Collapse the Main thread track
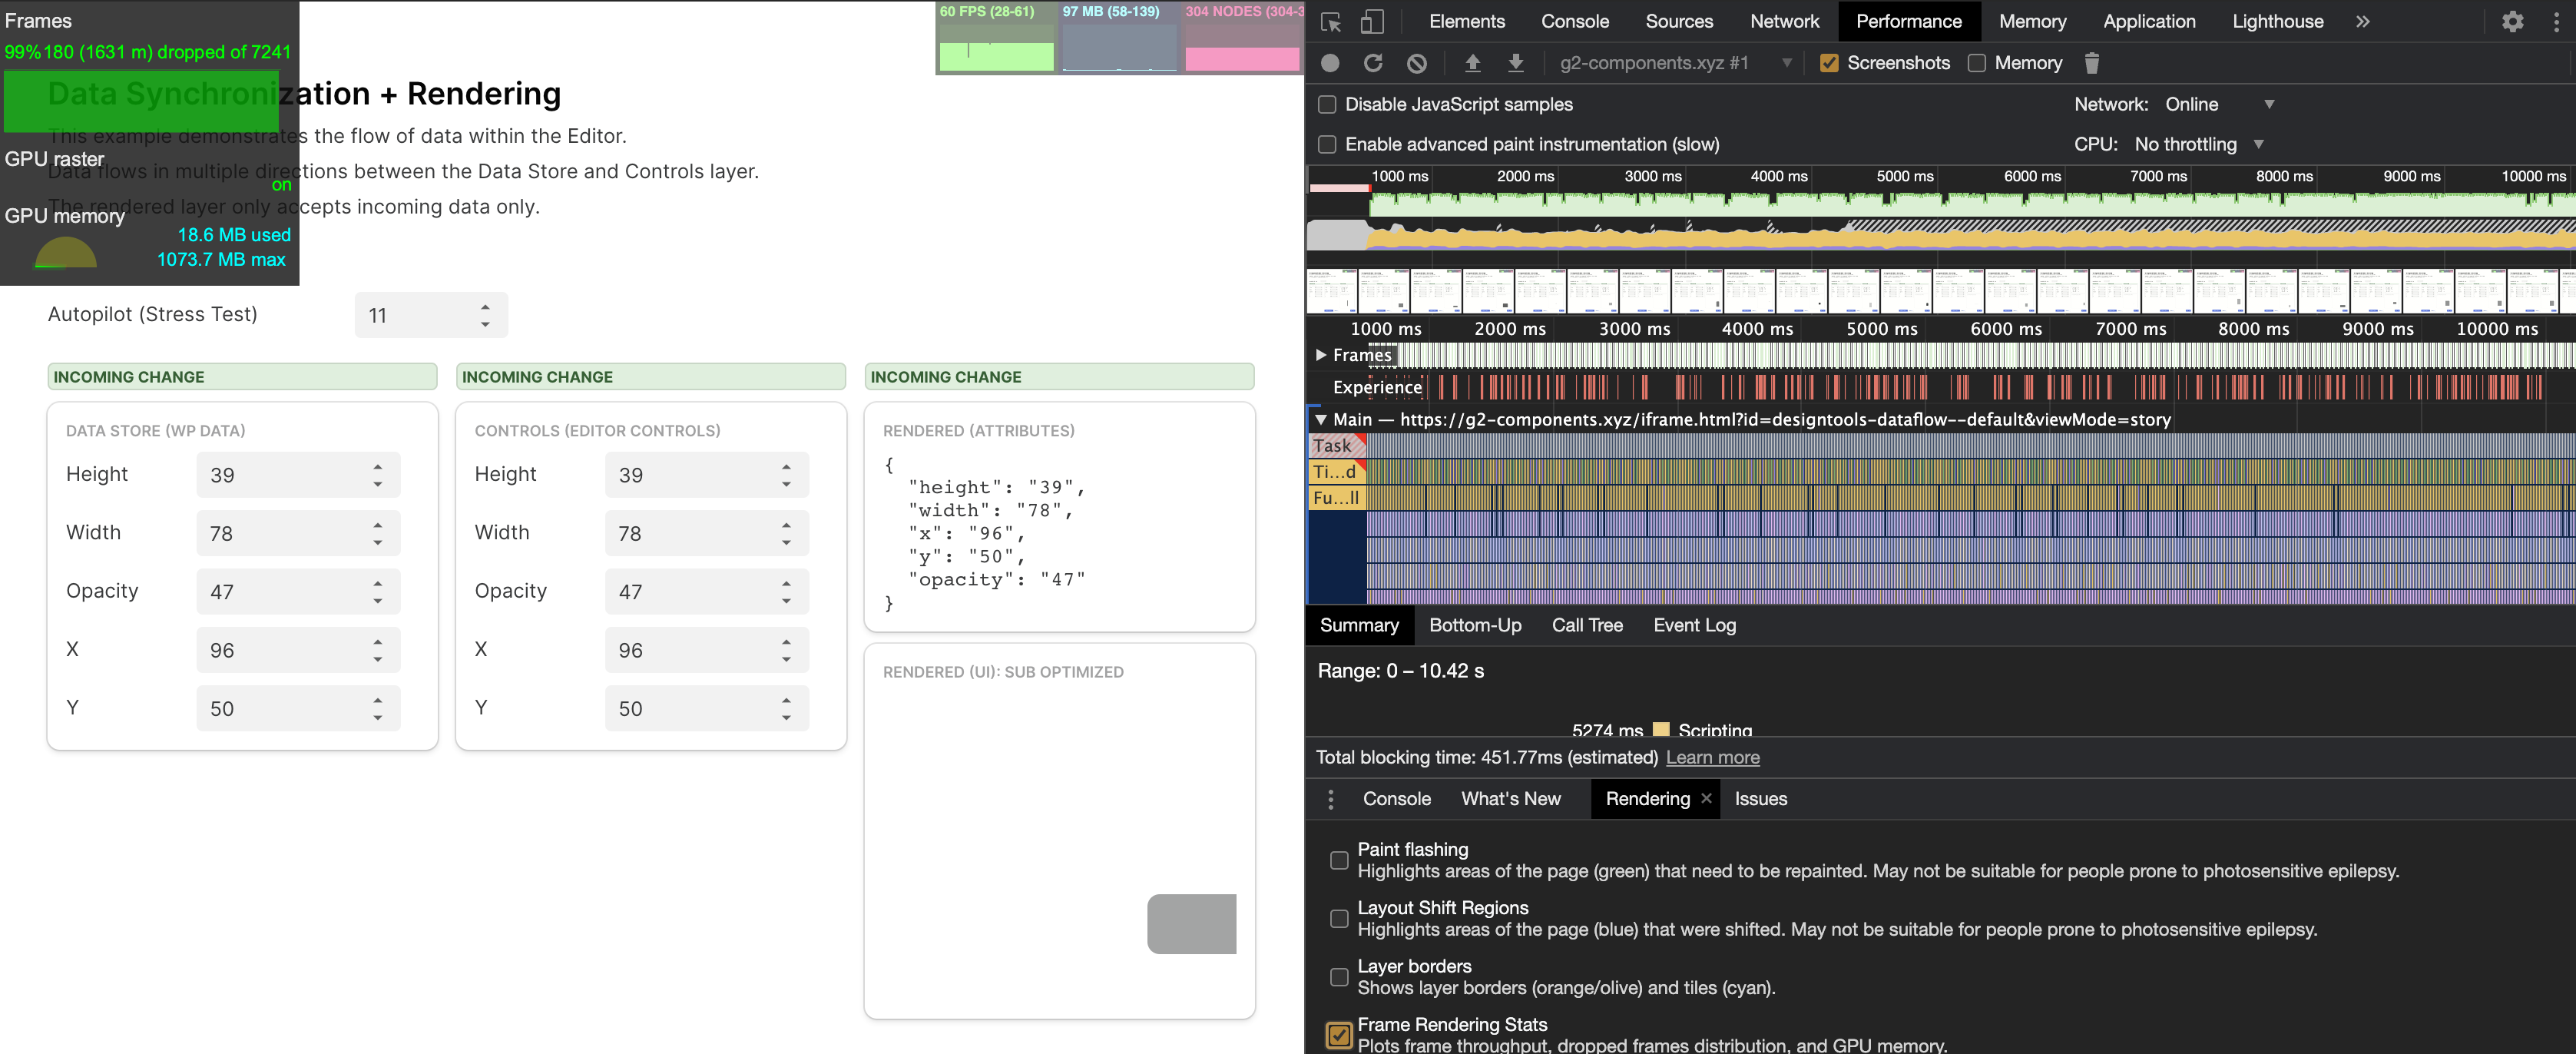The width and height of the screenshot is (2576, 1054). click(x=1320, y=420)
